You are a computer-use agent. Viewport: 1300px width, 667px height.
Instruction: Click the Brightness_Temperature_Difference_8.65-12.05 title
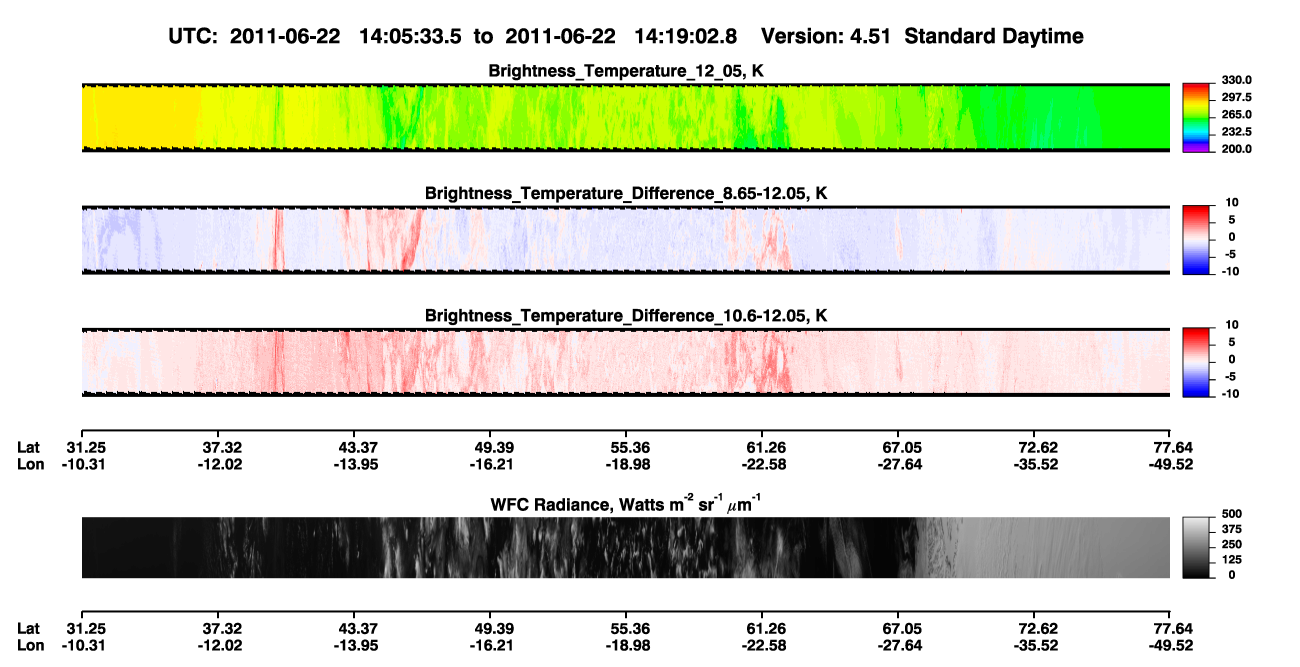coord(625,193)
